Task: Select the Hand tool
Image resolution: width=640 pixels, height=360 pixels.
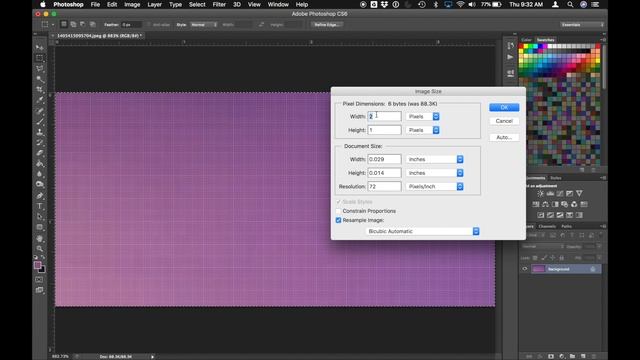Action: (x=40, y=238)
